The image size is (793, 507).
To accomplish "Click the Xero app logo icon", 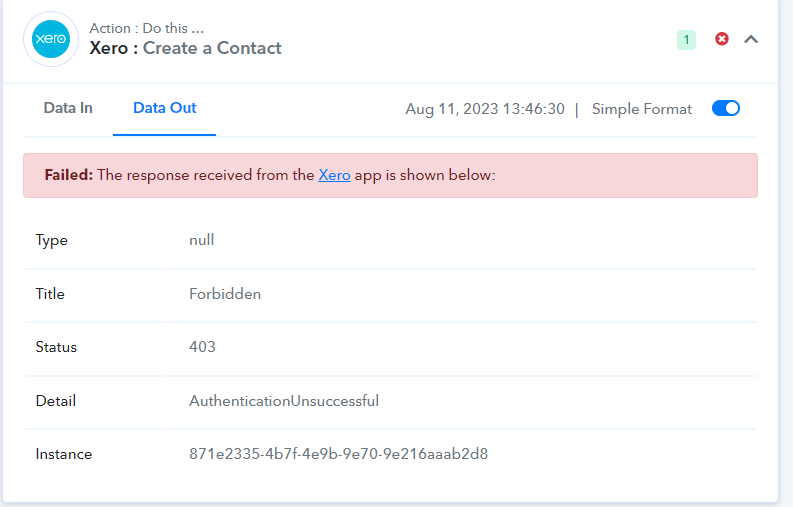I will pos(51,39).
